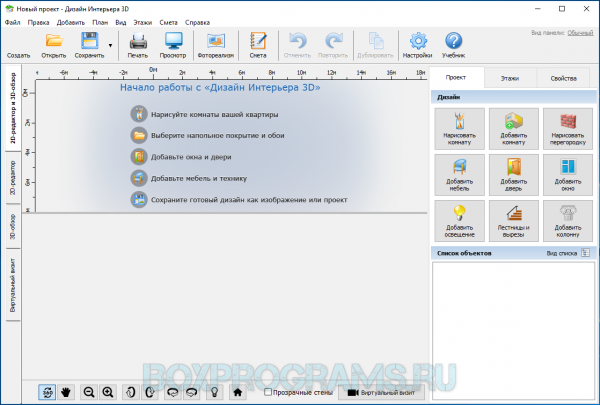This screenshot has height=405, width=600.
Task: Open the Вид menu
Action: click(121, 22)
